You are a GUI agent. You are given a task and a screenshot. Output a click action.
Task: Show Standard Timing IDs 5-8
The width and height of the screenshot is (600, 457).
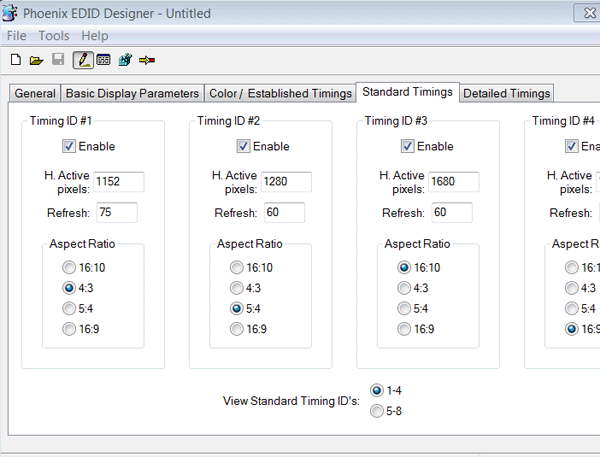(376, 410)
